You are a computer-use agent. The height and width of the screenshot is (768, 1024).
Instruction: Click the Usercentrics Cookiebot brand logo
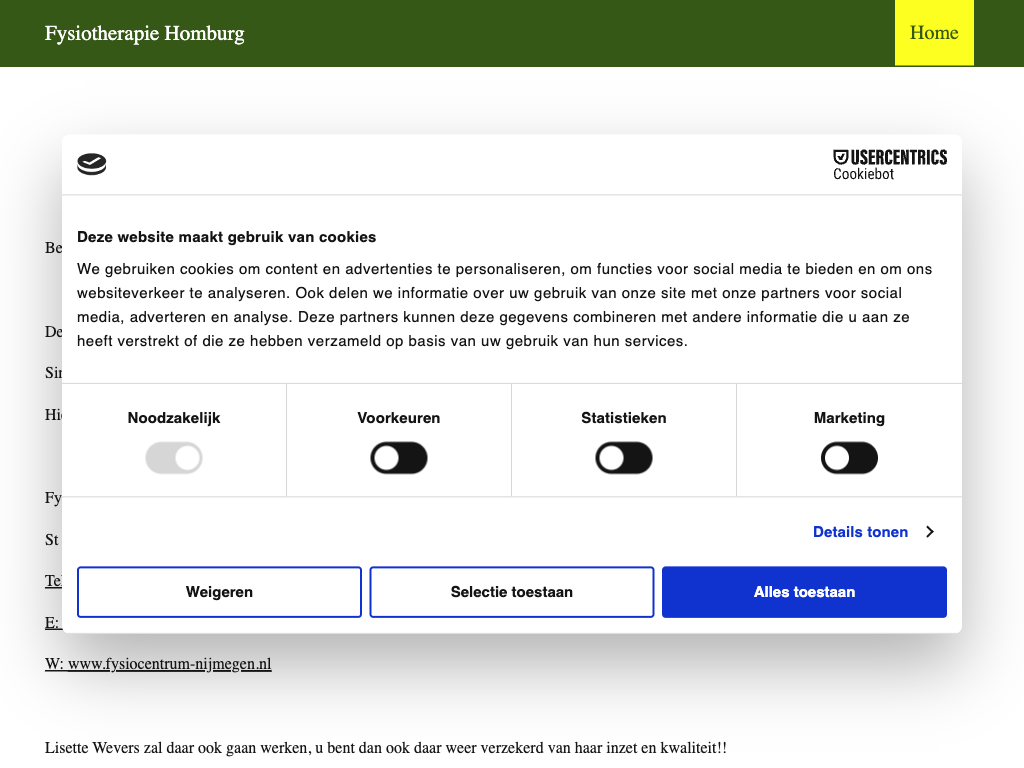coord(889,165)
